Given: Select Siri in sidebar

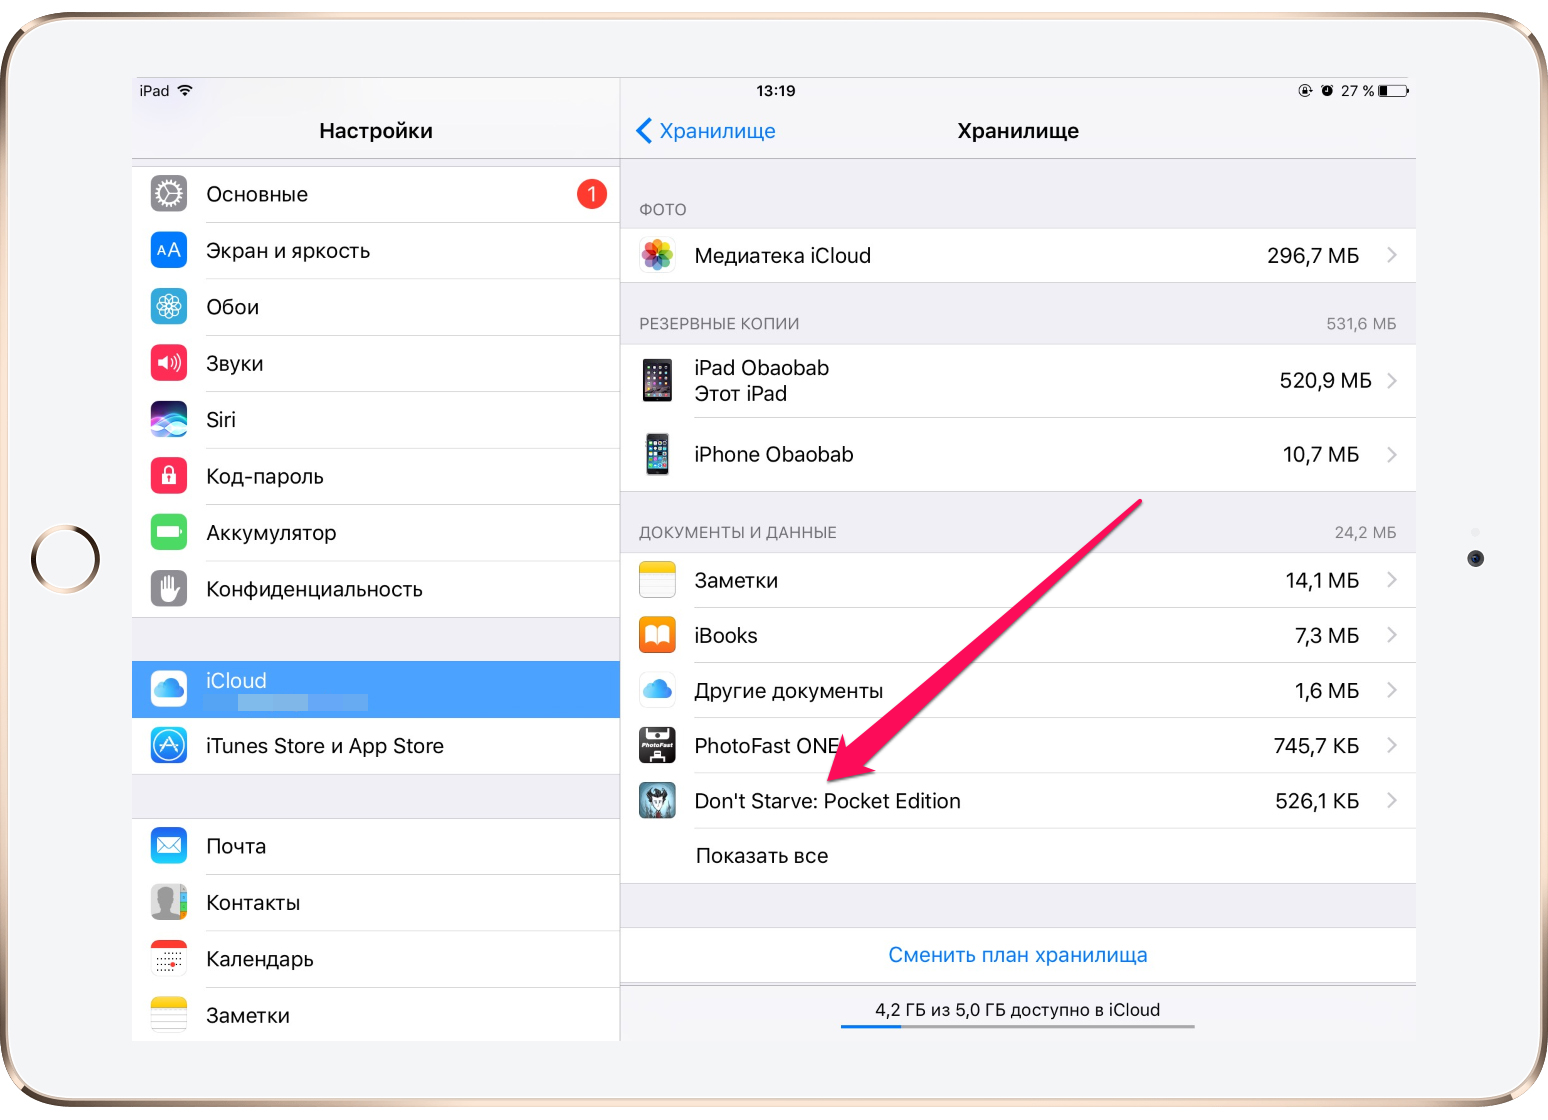Looking at the screenshot, I should (x=376, y=420).
